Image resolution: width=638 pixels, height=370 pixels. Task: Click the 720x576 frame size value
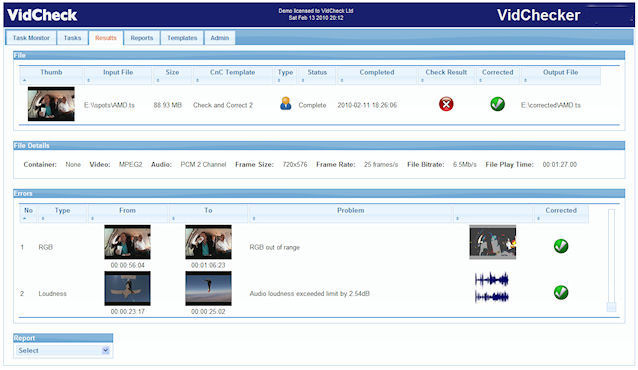295,164
